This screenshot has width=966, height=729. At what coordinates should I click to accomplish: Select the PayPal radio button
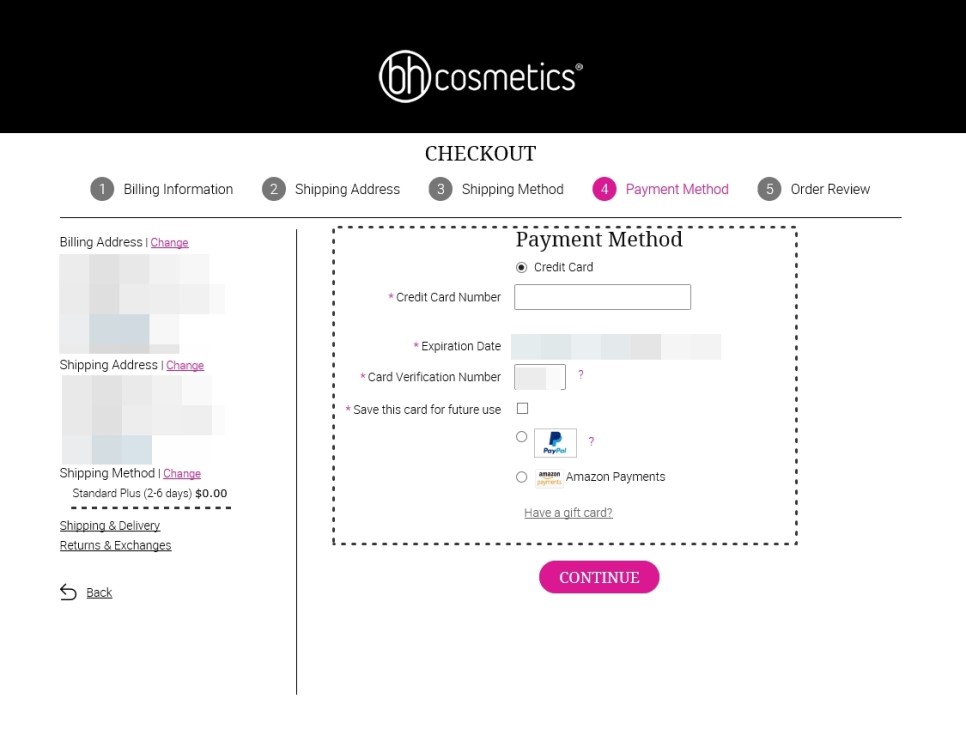pos(522,437)
